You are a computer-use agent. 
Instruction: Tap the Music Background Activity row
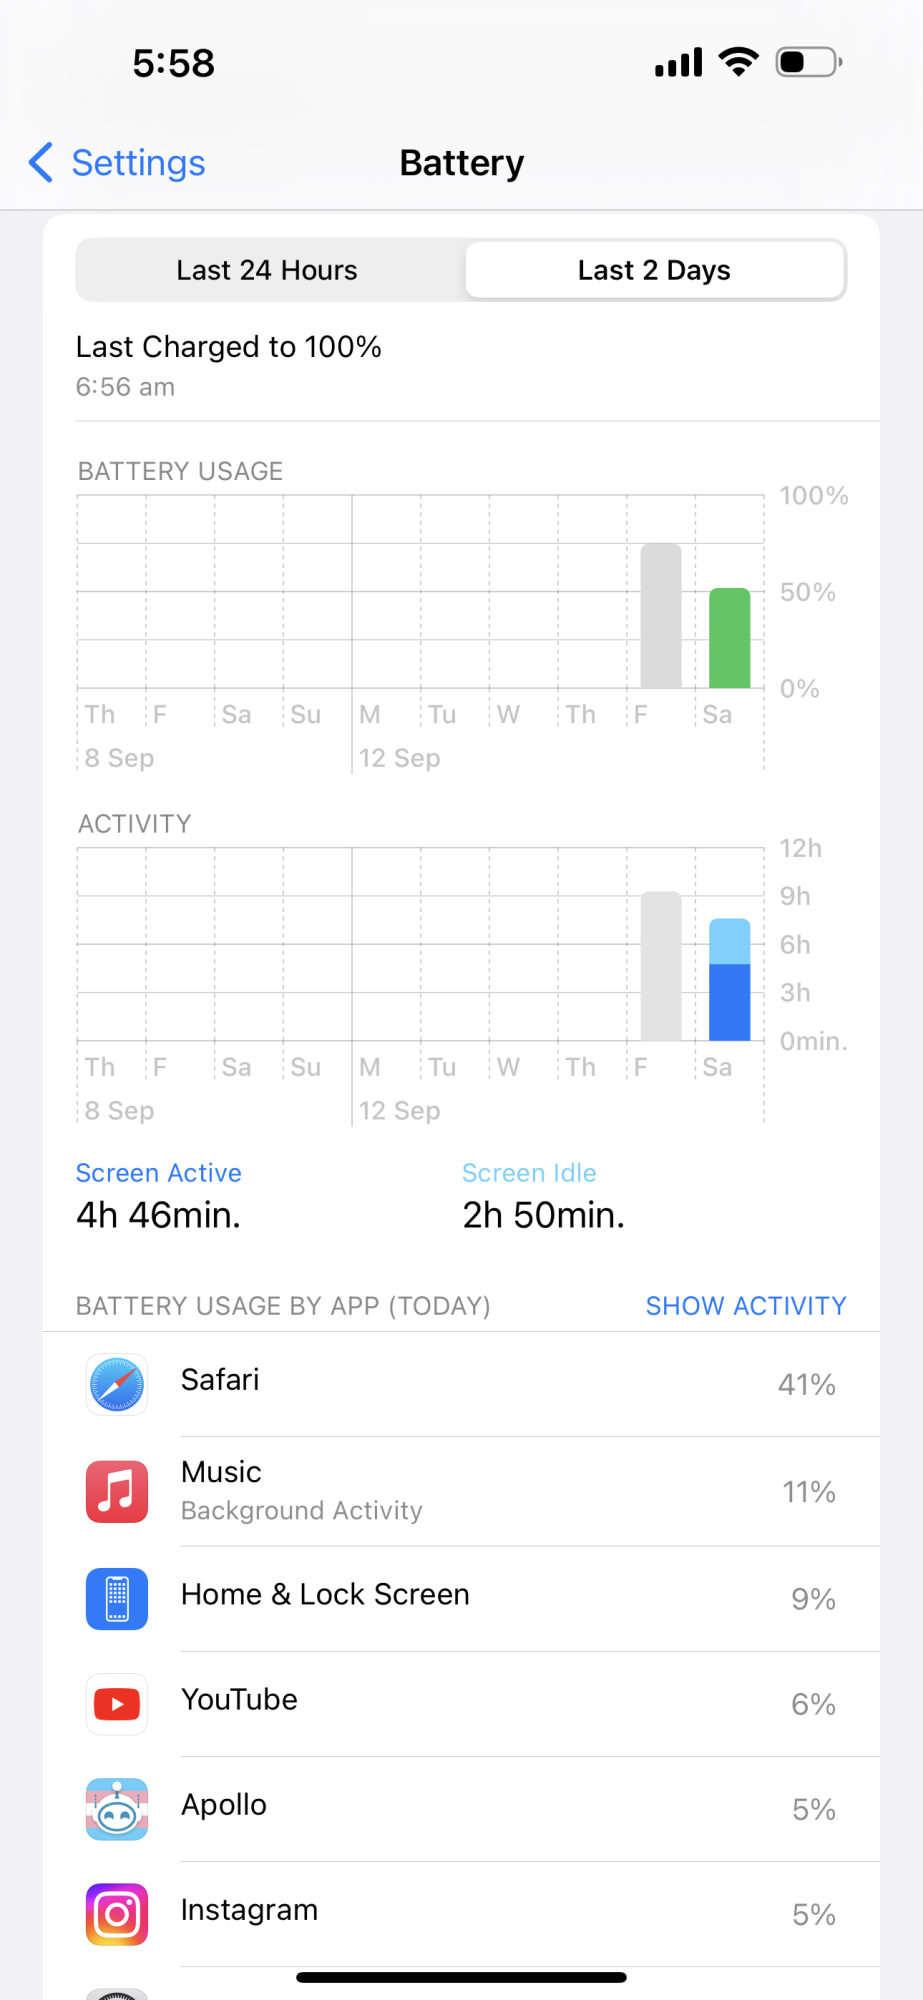pyautogui.click(x=461, y=1492)
